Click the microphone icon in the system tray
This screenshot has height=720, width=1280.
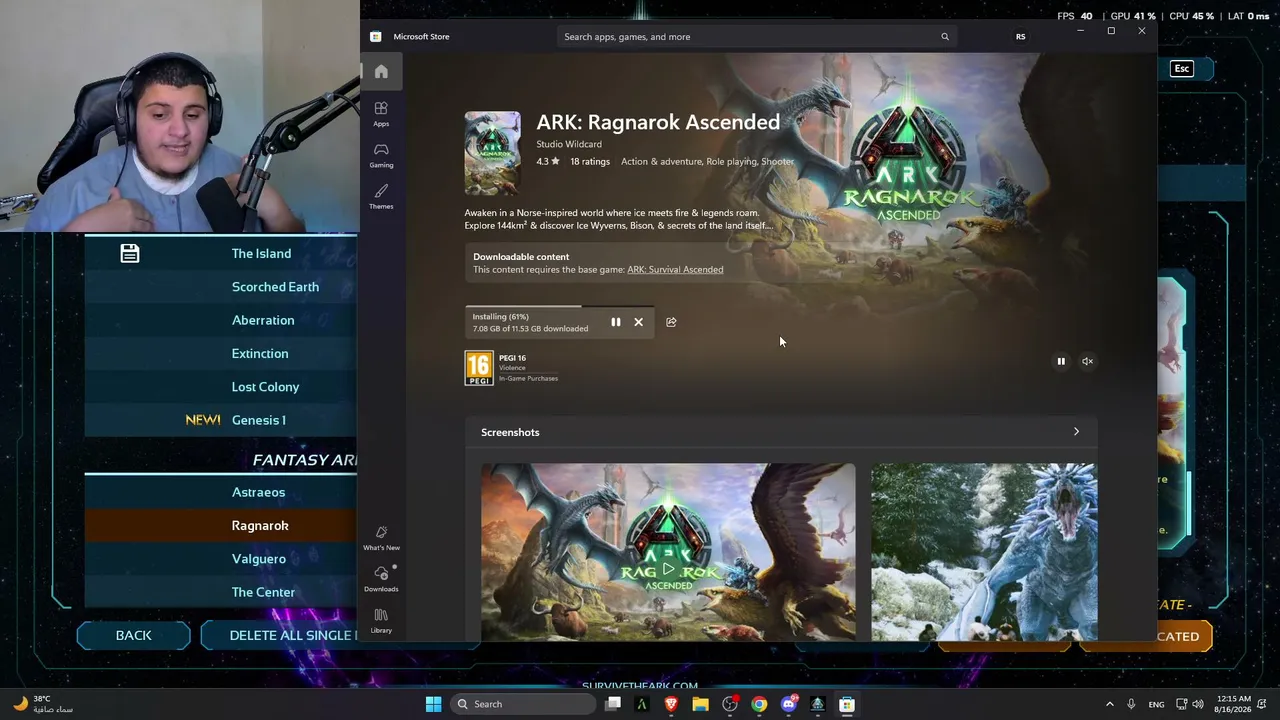(1131, 704)
